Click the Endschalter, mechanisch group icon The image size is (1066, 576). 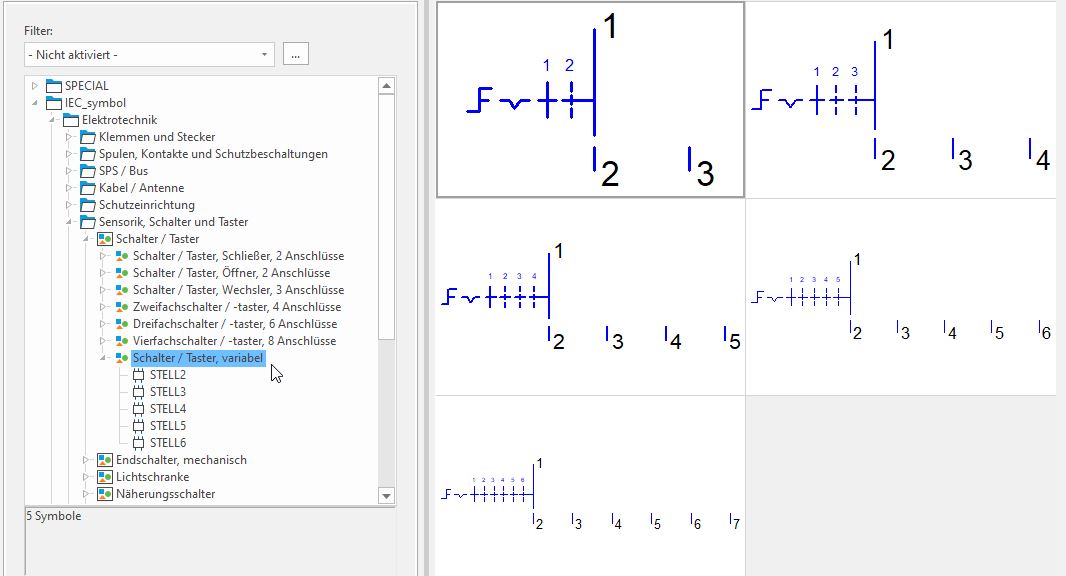pyautogui.click(x=105, y=460)
